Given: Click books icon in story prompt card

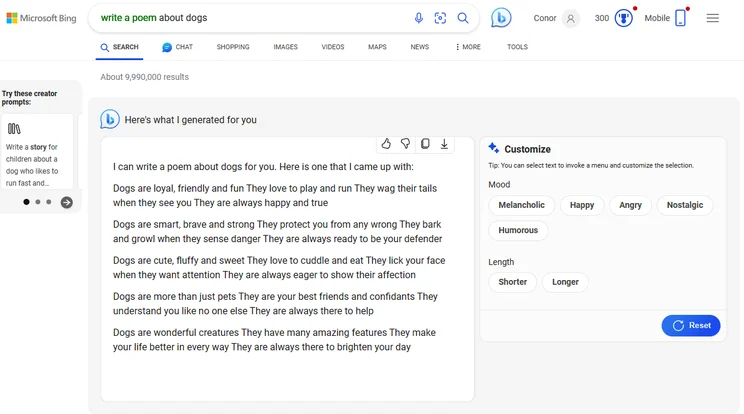Looking at the screenshot, I should pos(14,129).
